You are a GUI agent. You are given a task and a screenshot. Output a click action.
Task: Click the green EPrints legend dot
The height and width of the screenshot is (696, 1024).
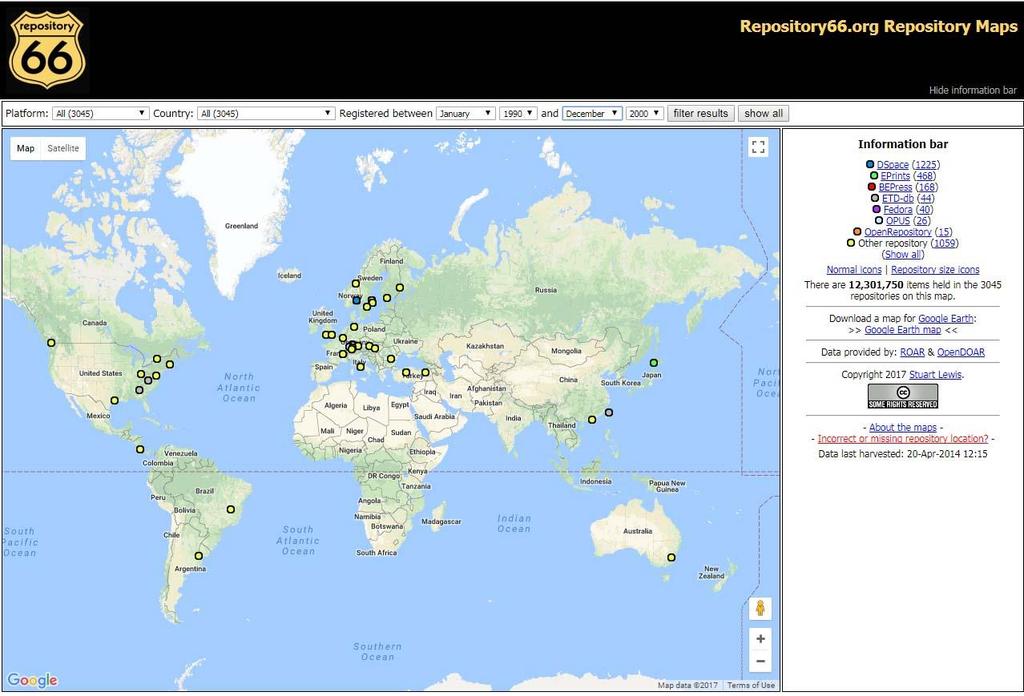coord(874,176)
